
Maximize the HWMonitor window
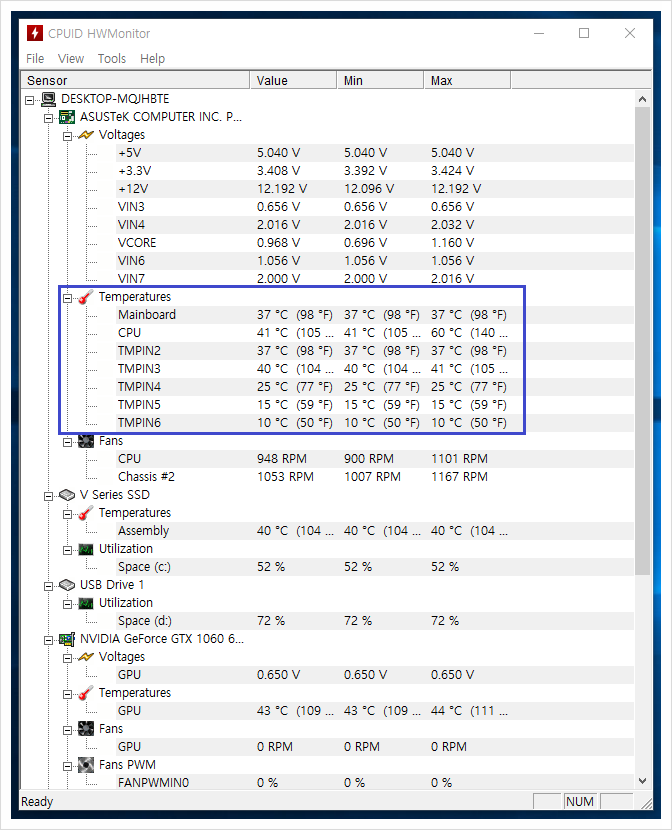coord(584,33)
